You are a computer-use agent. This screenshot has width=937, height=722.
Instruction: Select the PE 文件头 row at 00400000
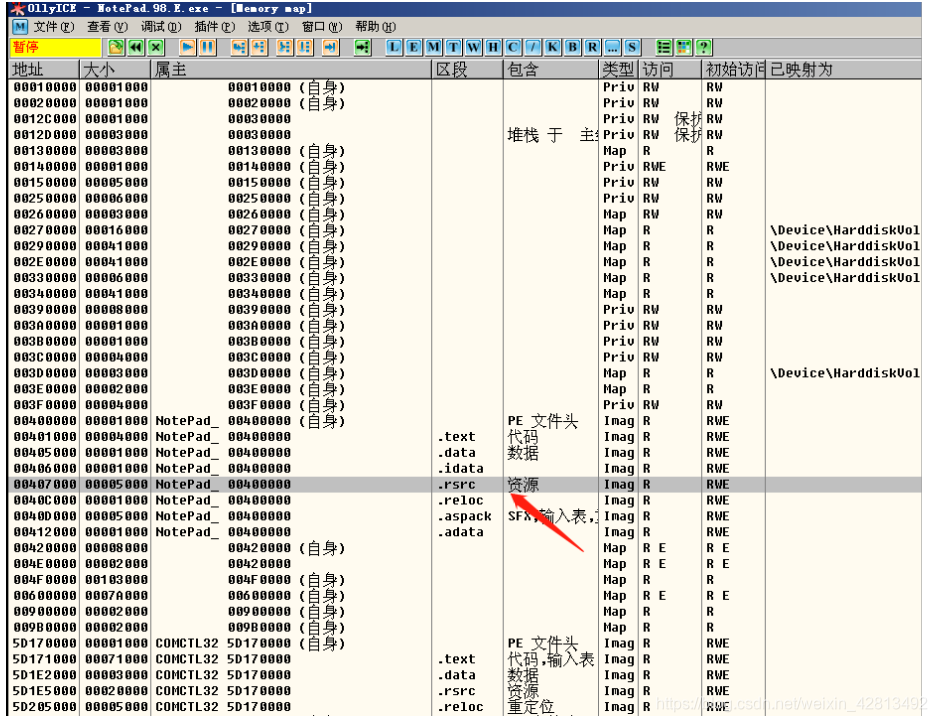click(466, 421)
